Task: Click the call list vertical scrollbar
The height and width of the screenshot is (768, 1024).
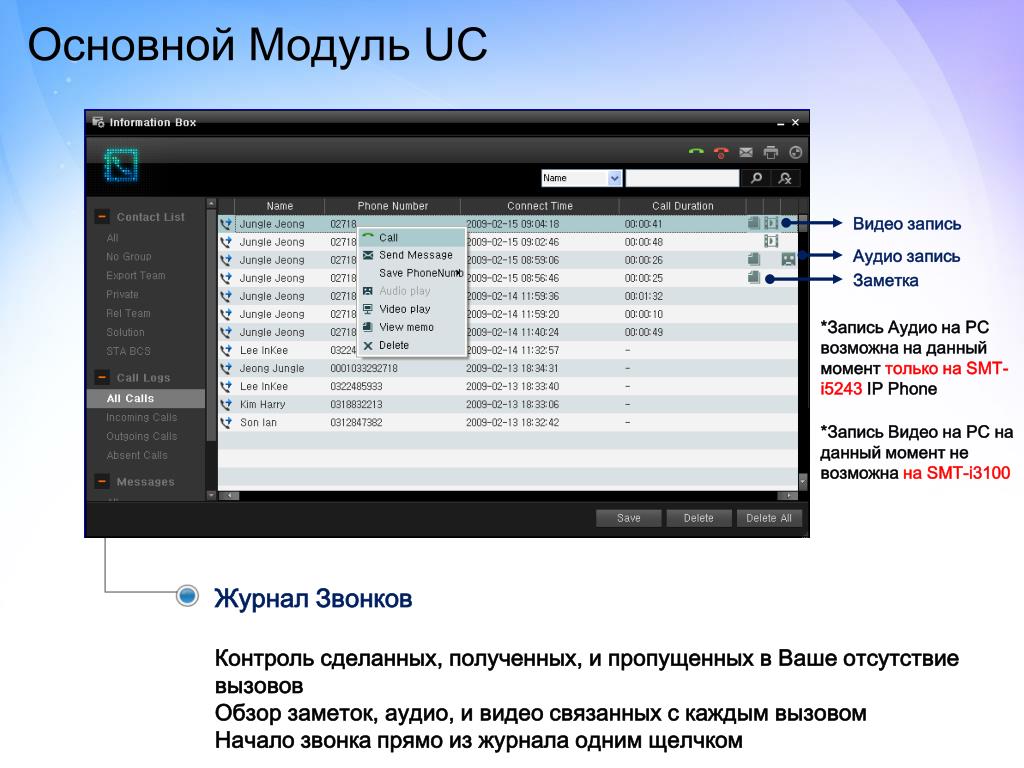Action: point(803,353)
